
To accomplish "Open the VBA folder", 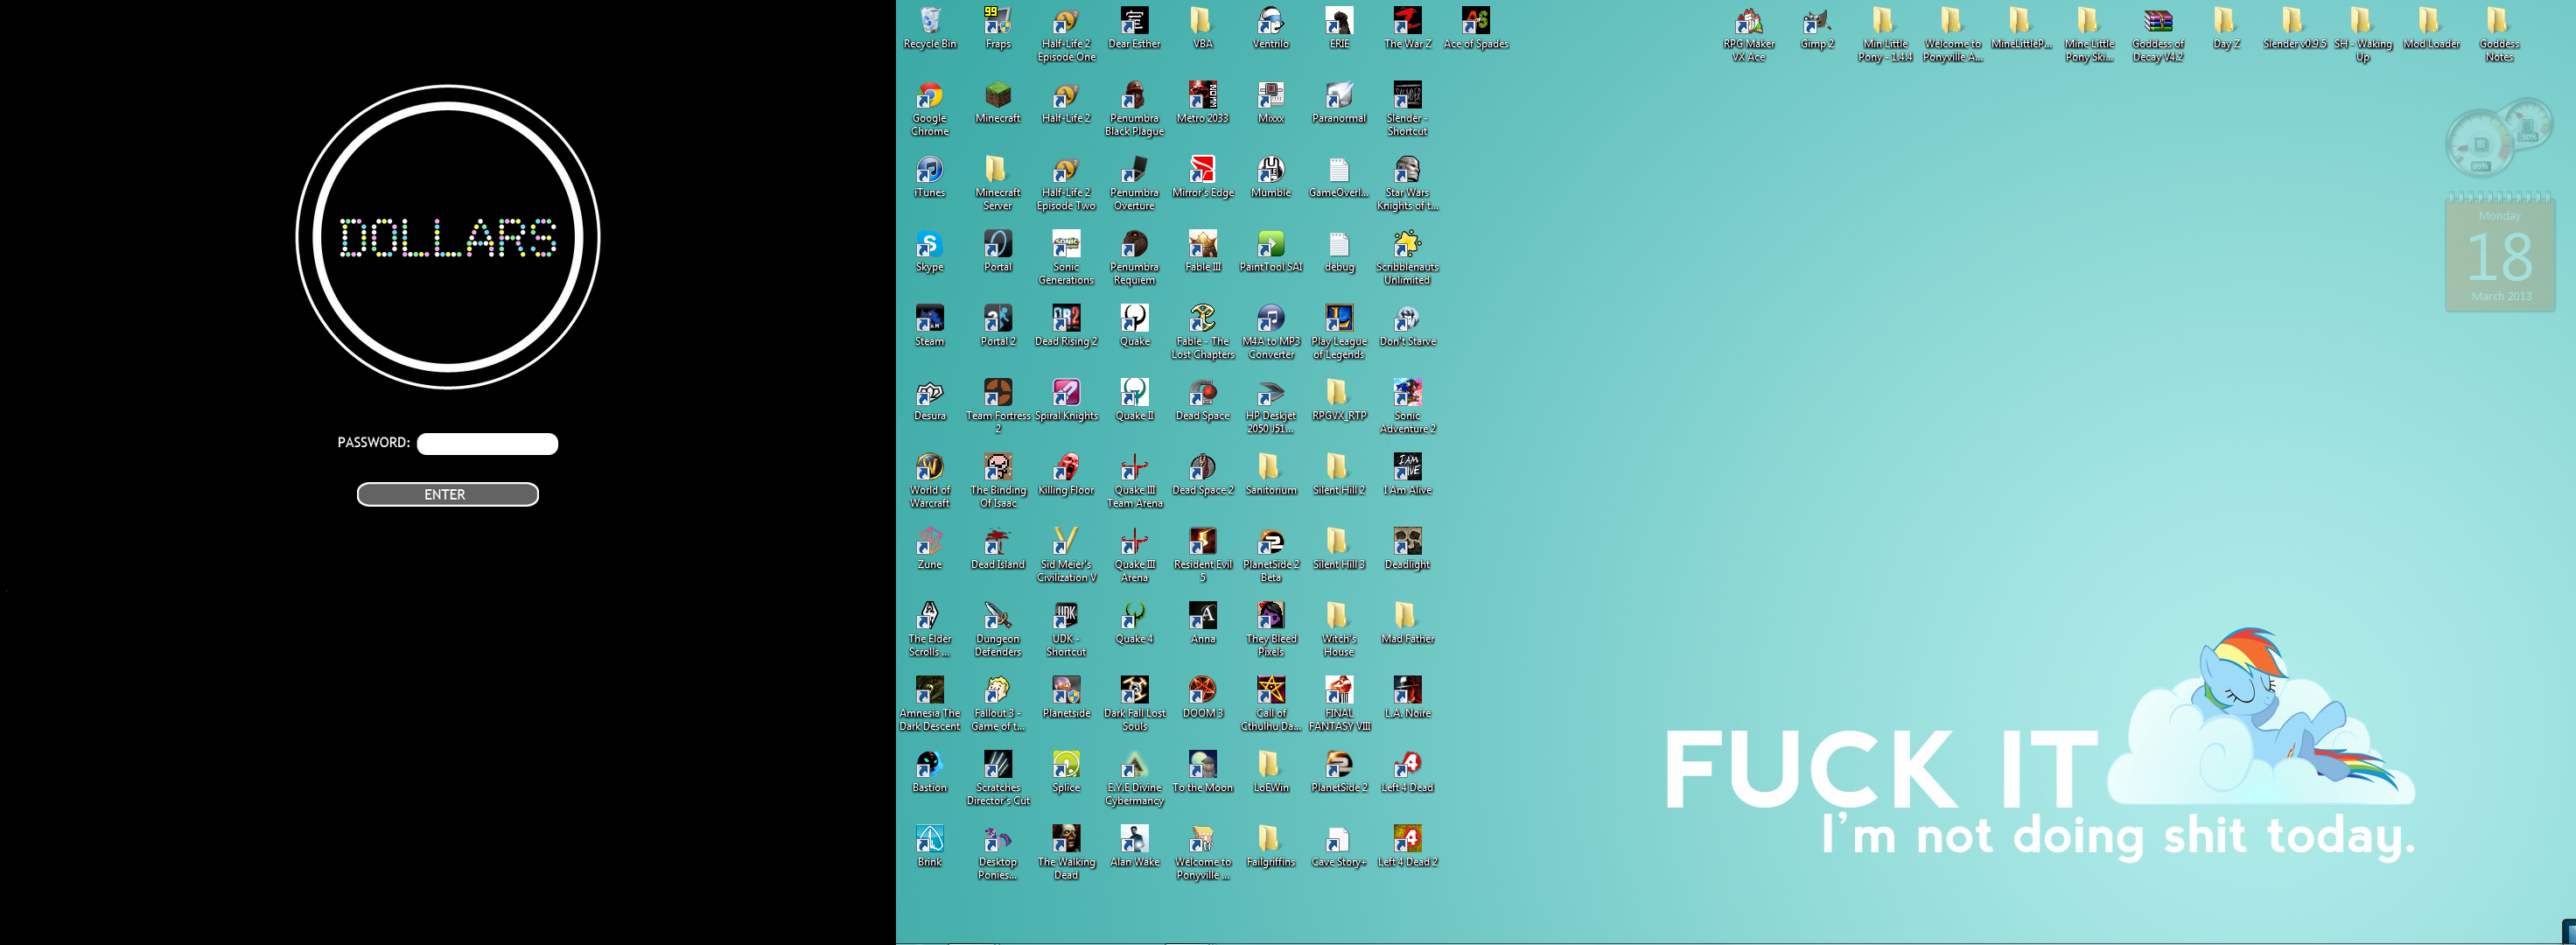I will [x=1203, y=27].
